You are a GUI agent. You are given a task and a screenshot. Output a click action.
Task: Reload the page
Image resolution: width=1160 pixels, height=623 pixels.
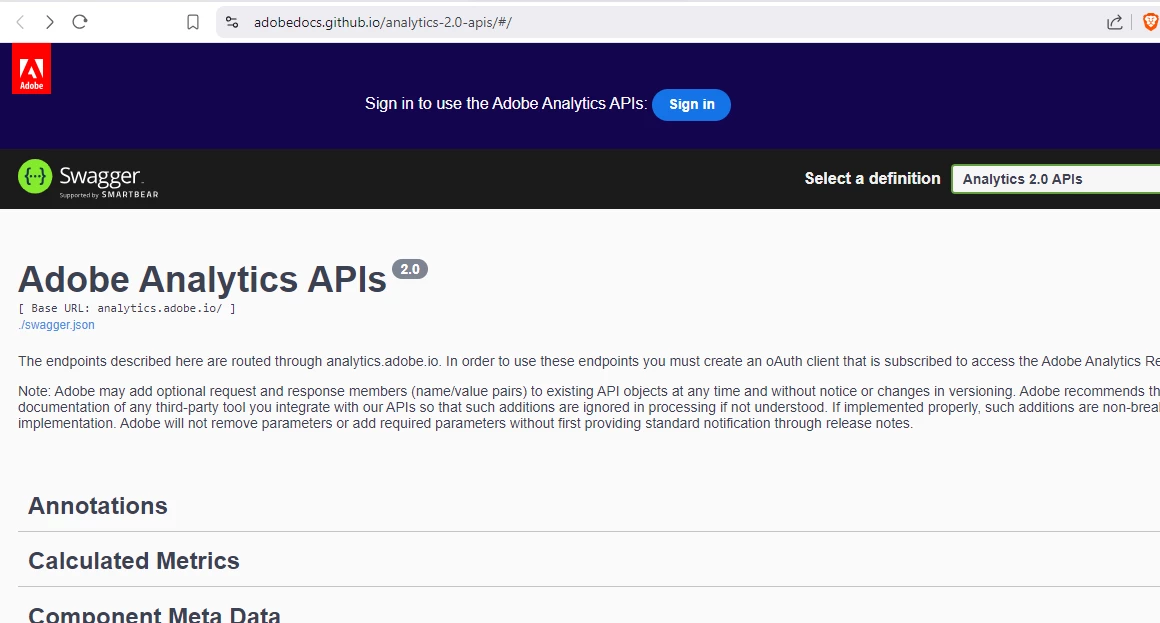pos(80,22)
